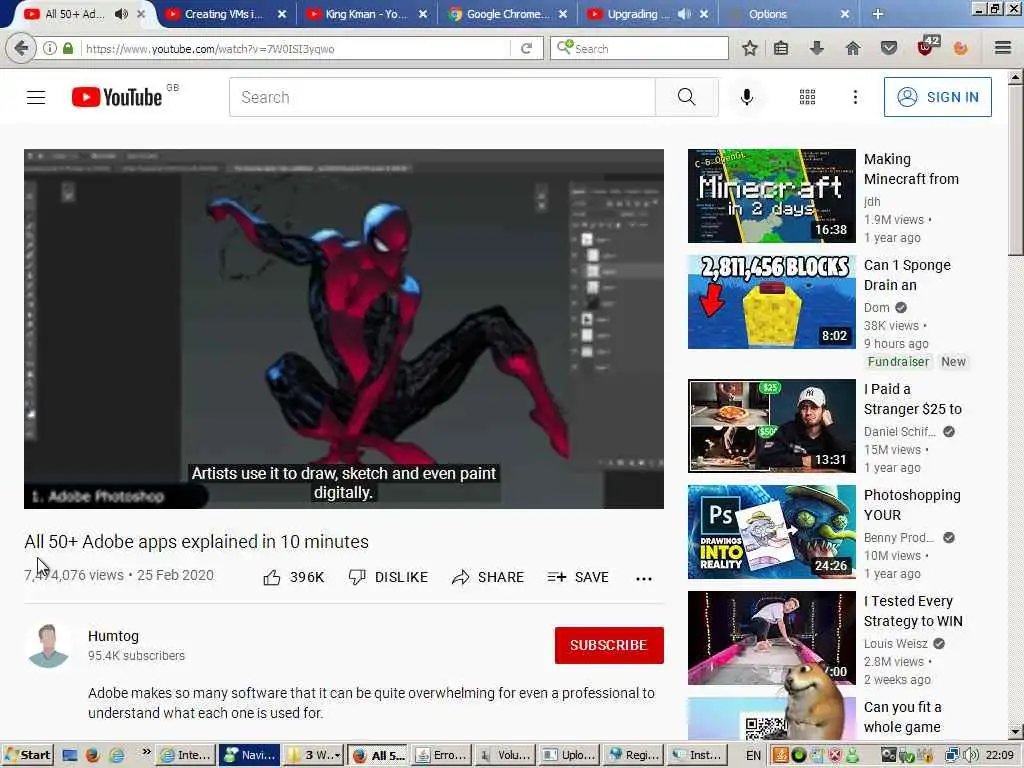This screenshot has width=1024, height=768.
Task: Switch to the Upgrading tab
Action: click(x=639, y=14)
